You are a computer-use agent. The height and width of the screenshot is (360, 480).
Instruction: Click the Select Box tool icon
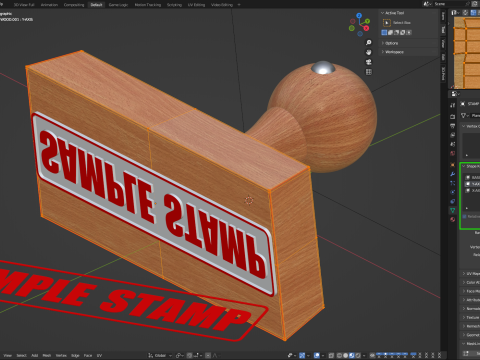[387, 23]
